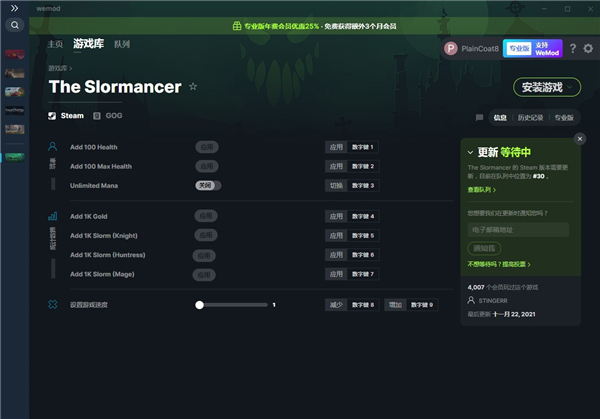Apply Add 100 Health cheat
Image resolution: width=600 pixels, height=419 pixels.
pyautogui.click(x=207, y=147)
